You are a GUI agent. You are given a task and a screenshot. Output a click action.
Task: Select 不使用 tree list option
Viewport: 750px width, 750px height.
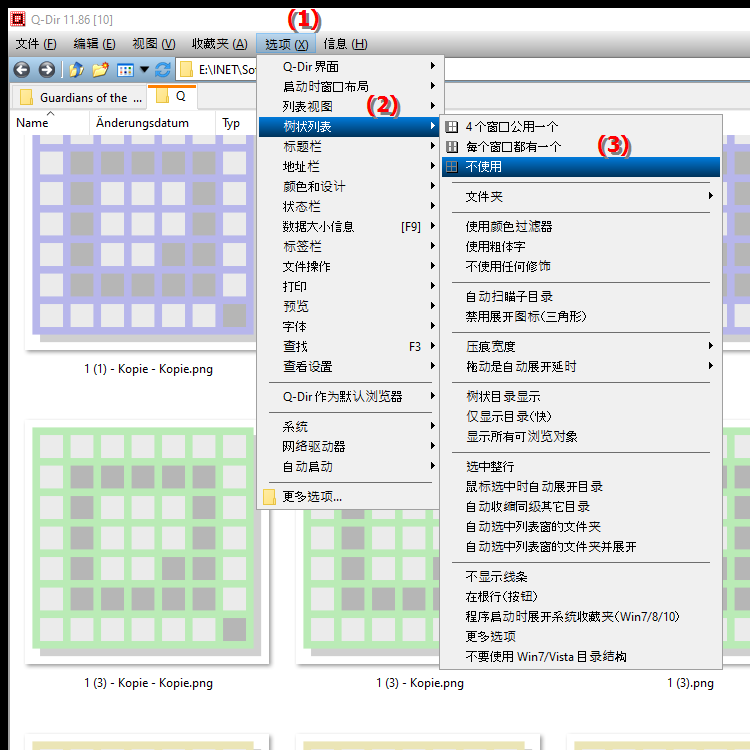click(581, 167)
